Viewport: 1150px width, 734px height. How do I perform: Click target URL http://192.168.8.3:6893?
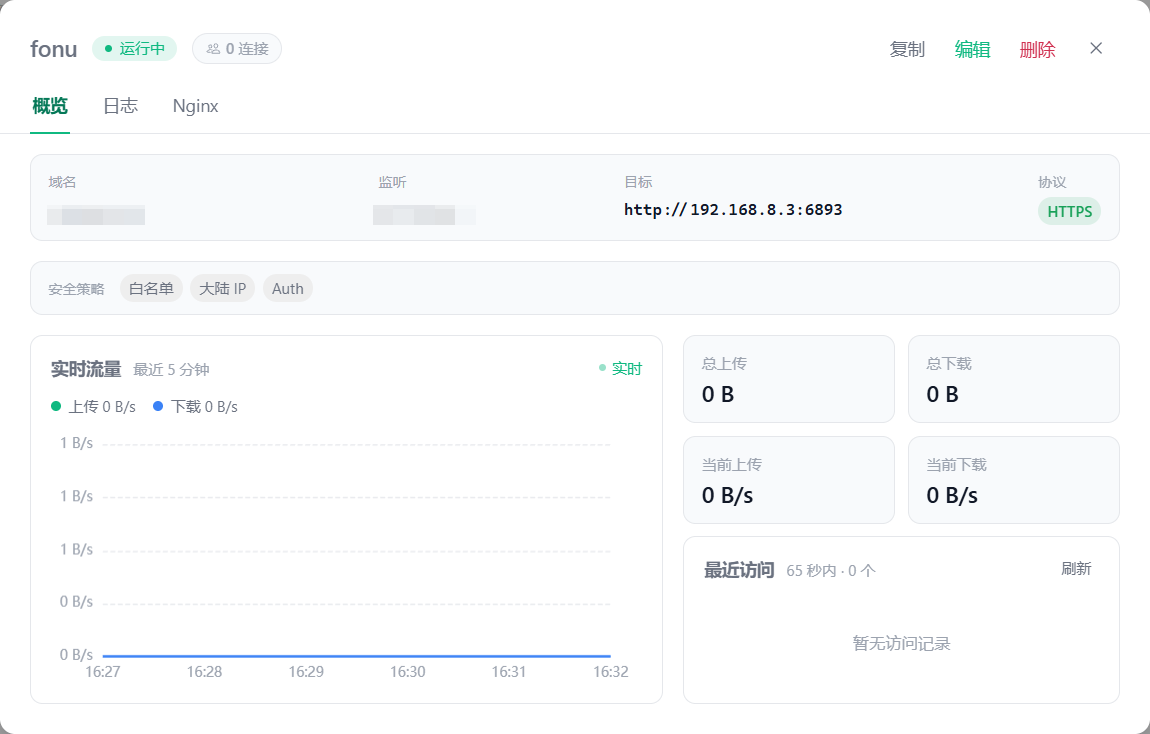[x=733, y=210]
